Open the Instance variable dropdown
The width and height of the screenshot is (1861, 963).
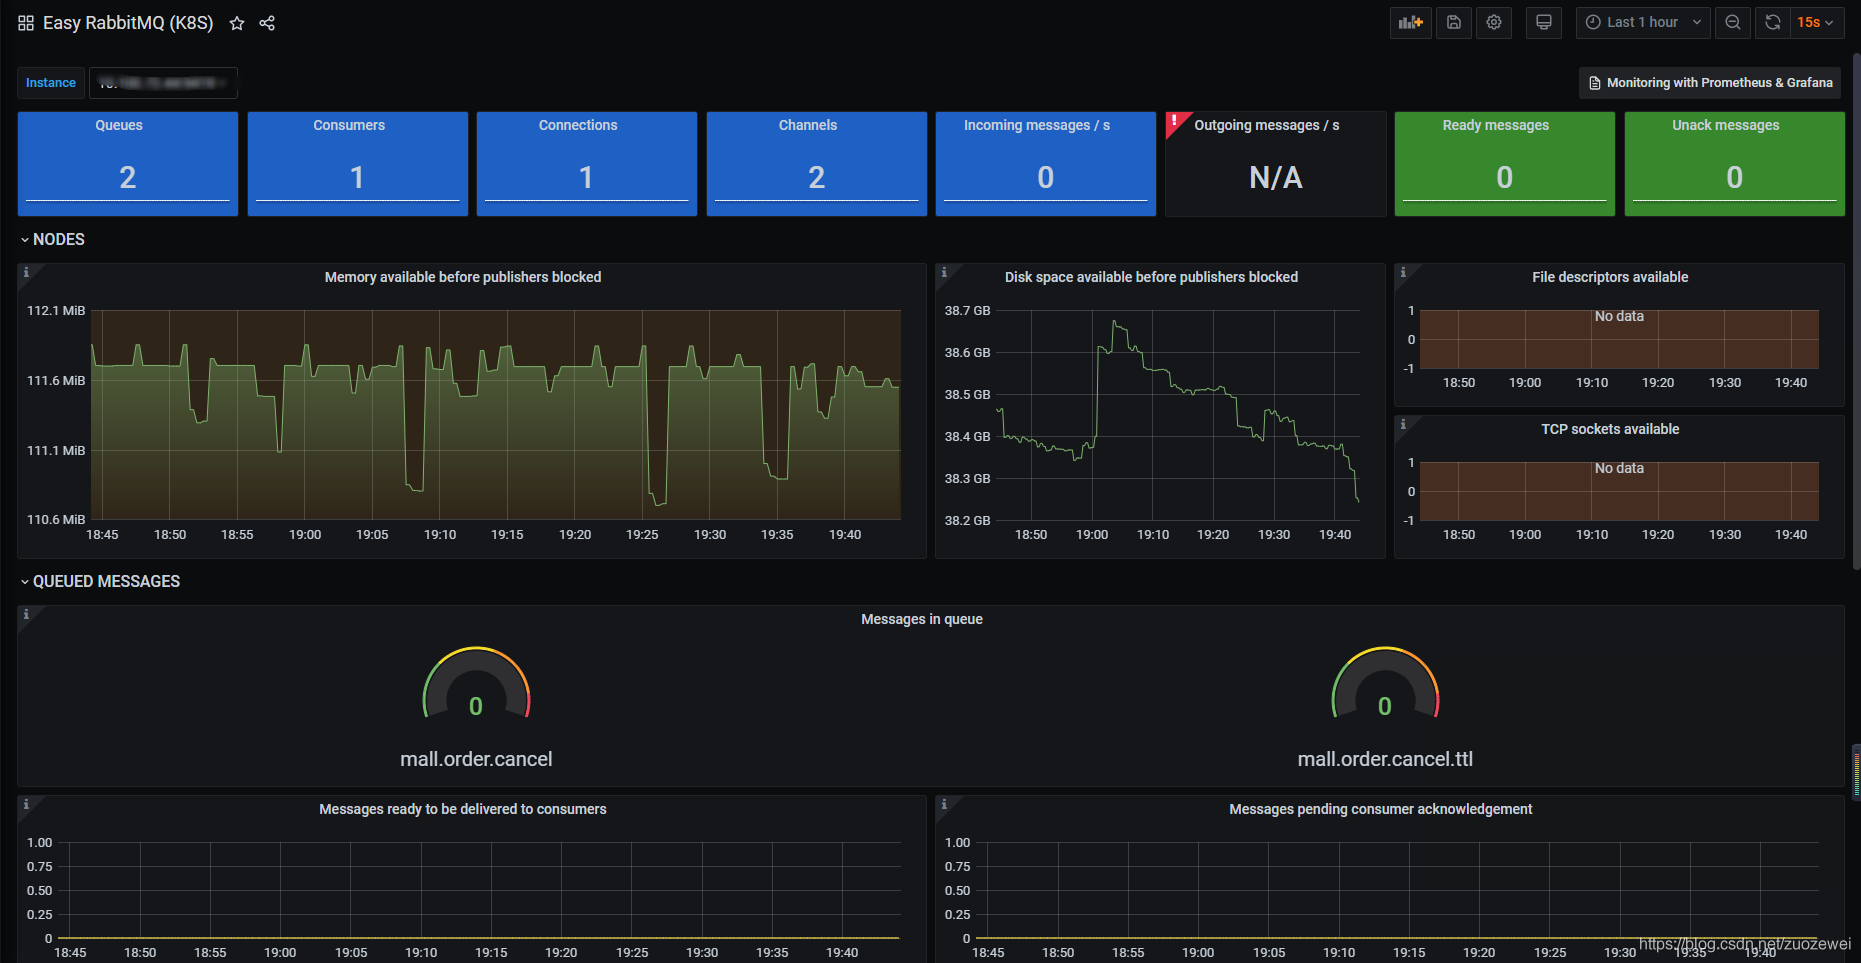(x=163, y=83)
